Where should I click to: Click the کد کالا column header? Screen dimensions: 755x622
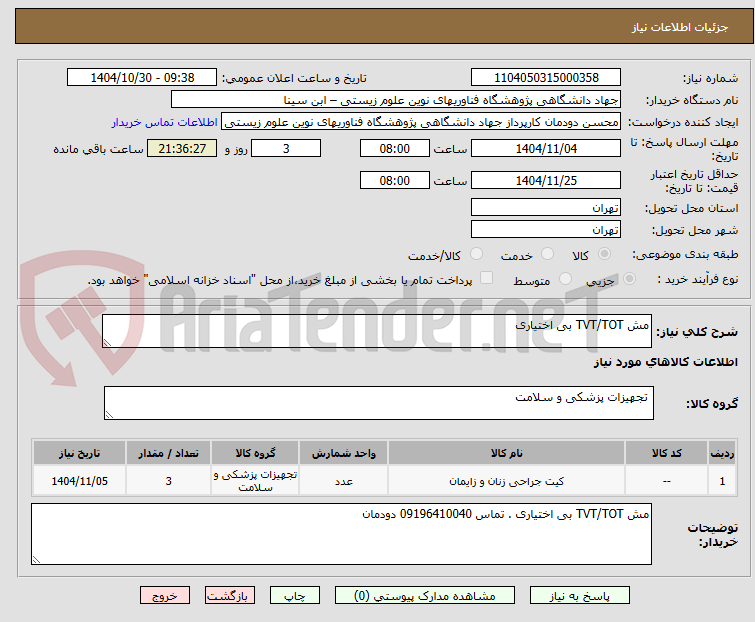[x=666, y=453]
